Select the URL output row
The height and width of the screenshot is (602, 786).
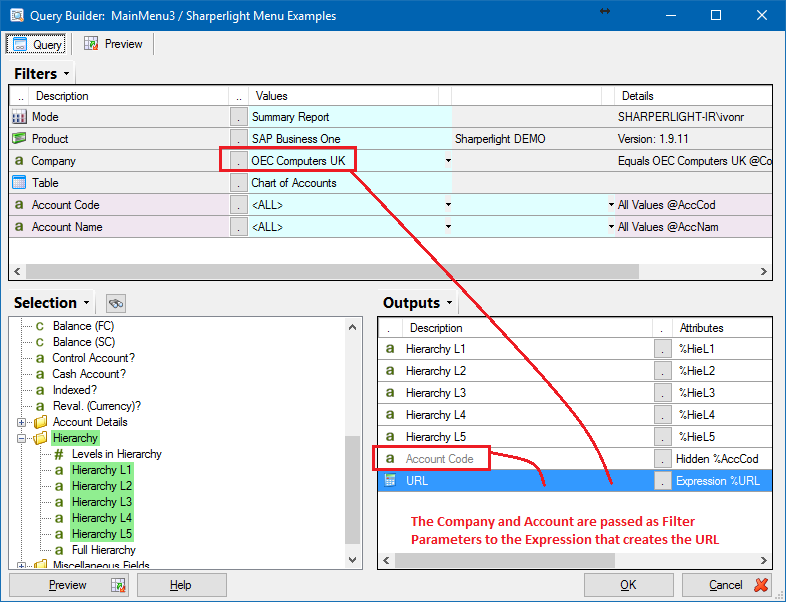574,481
